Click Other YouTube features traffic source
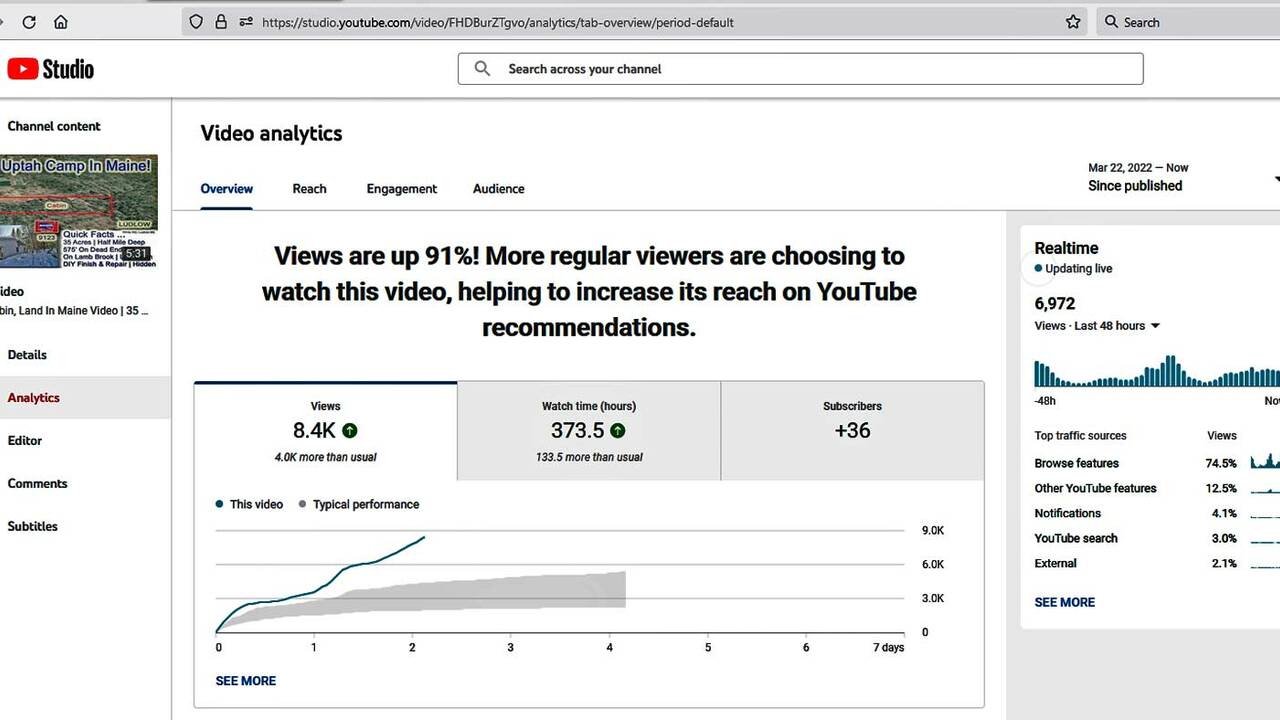1280x720 pixels. (x=1157, y=488)
